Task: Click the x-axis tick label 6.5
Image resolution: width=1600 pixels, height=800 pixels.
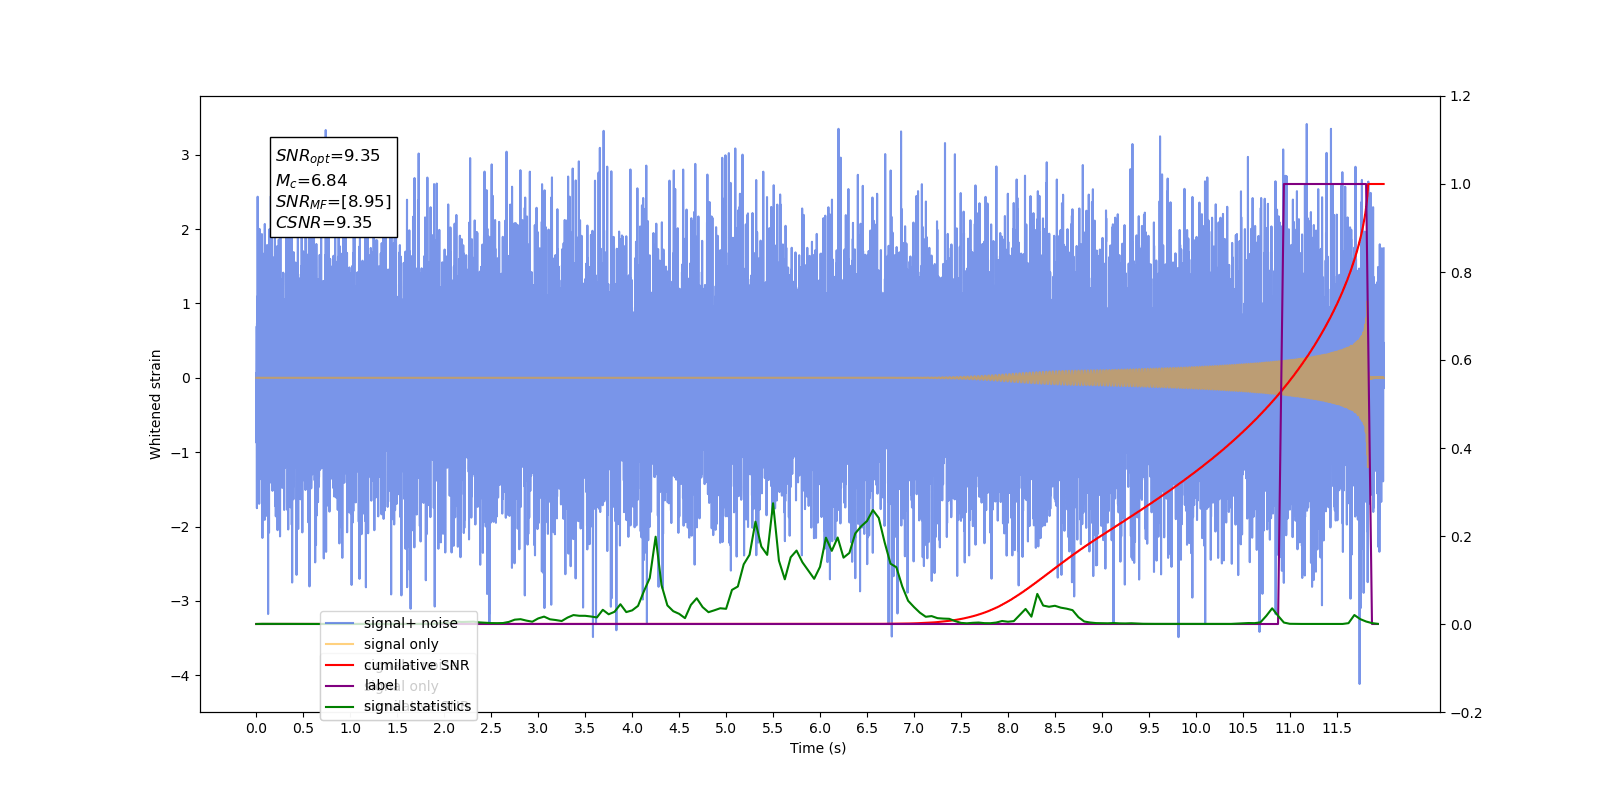Action: 867,728
